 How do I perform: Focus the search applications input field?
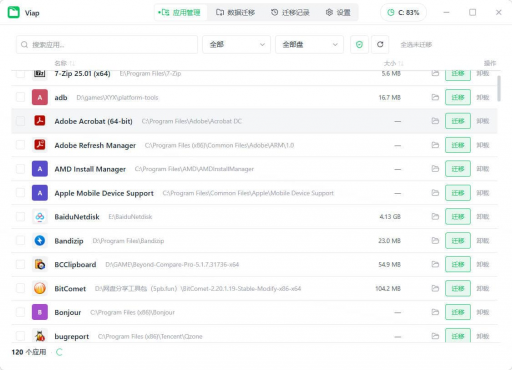click(x=107, y=44)
